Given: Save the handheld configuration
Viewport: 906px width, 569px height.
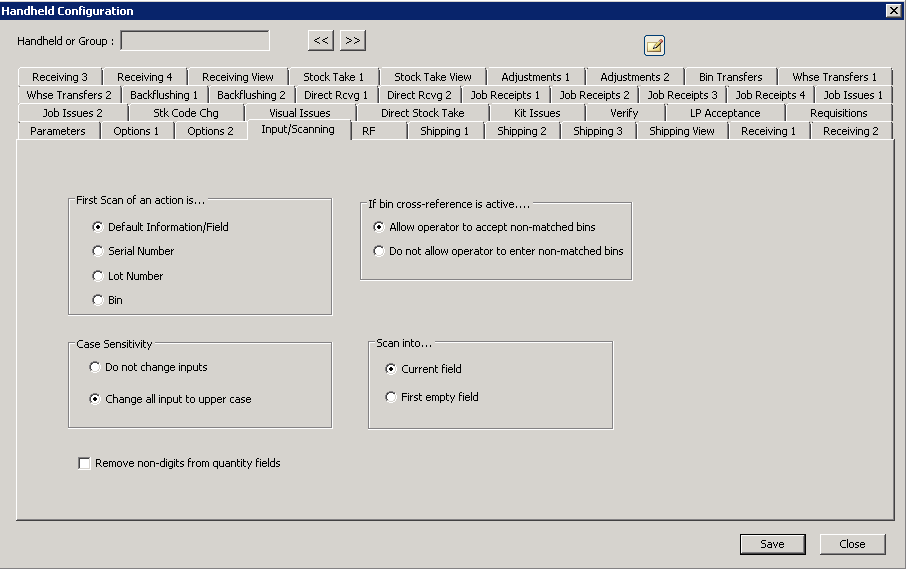Looking at the screenshot, I should 772,544.
